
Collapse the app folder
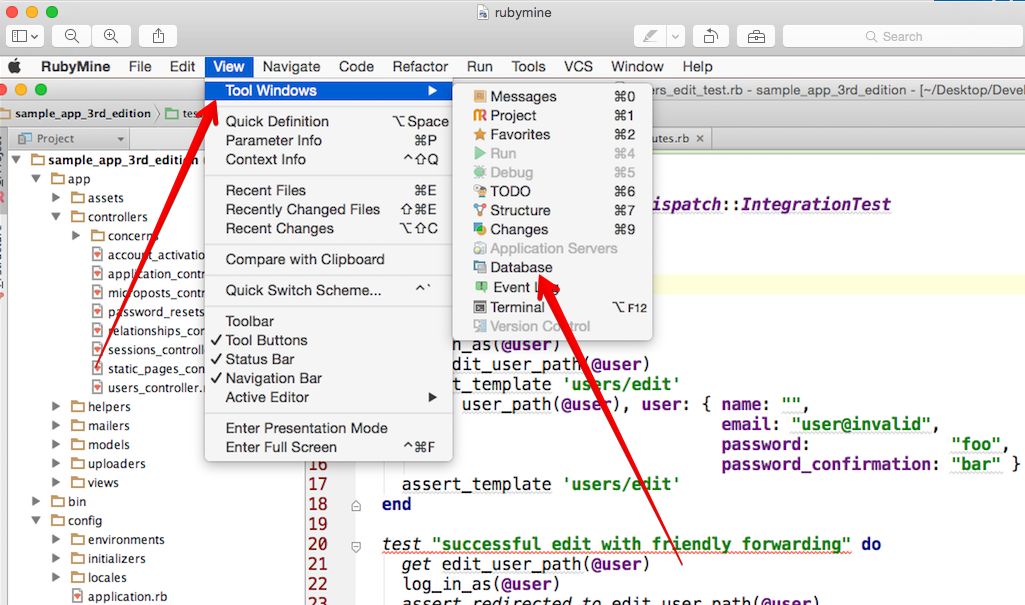pyautogui.click(x=37, y=178)
